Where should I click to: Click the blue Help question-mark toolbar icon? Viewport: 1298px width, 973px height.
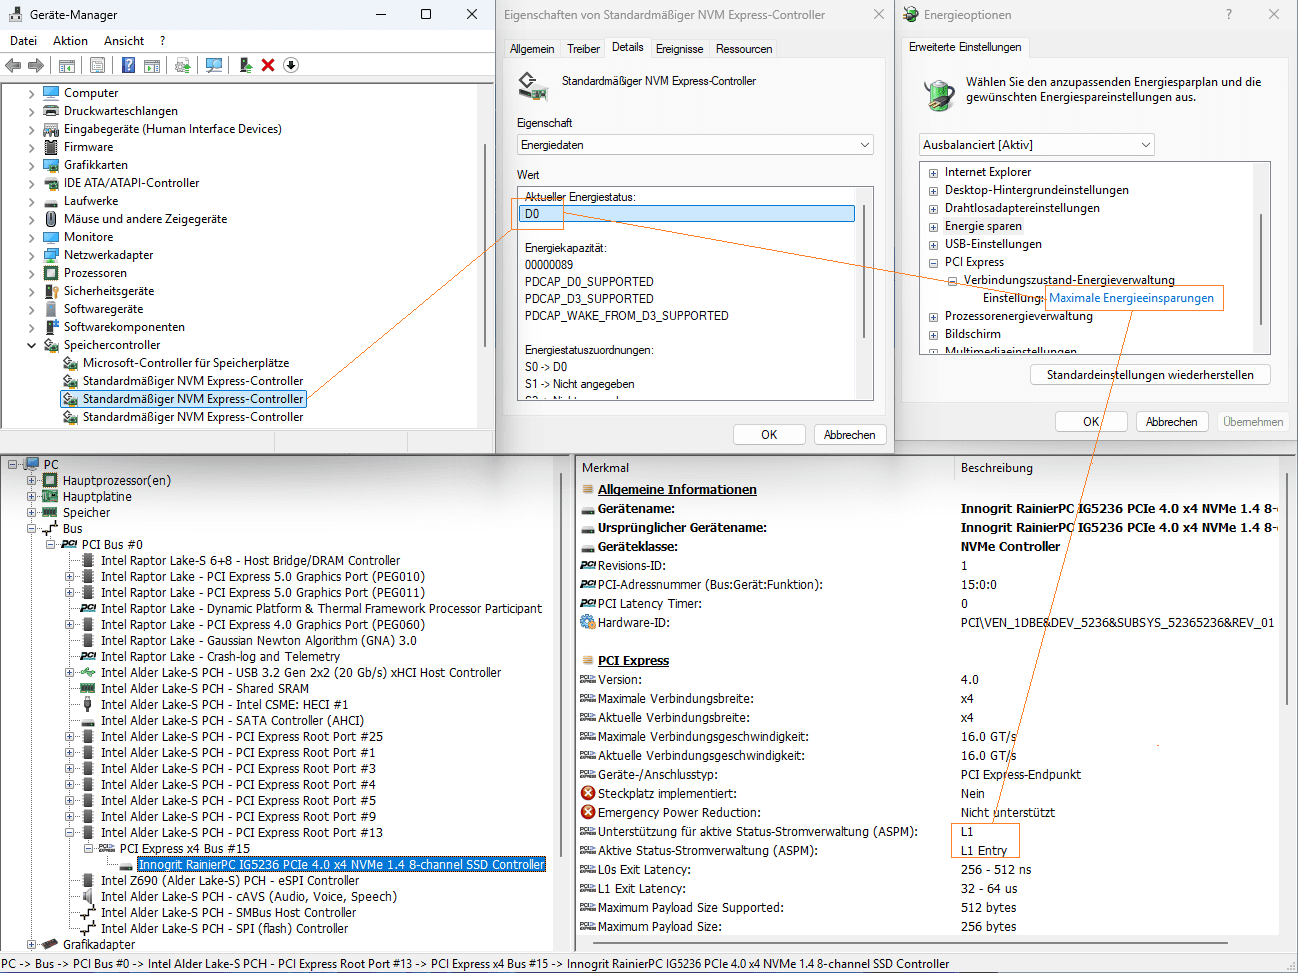128,65
